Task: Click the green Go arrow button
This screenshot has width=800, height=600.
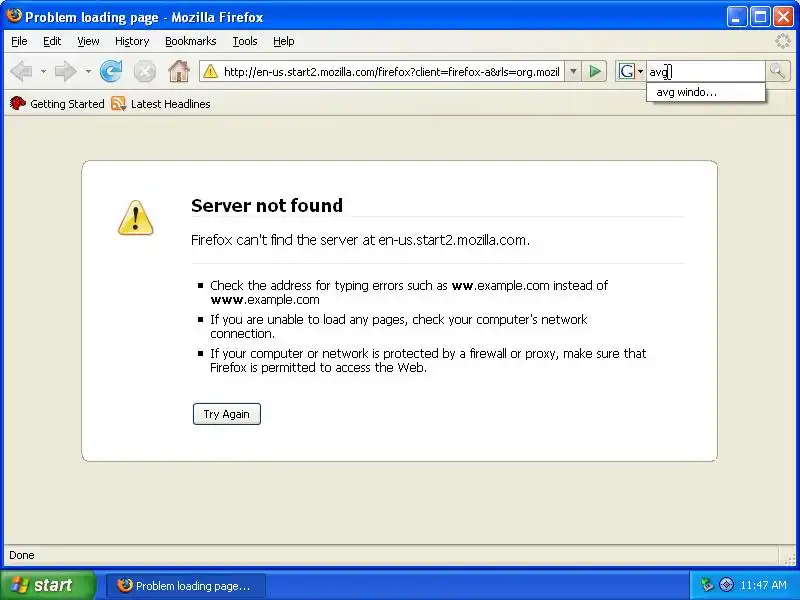Action: click(595, 71)
